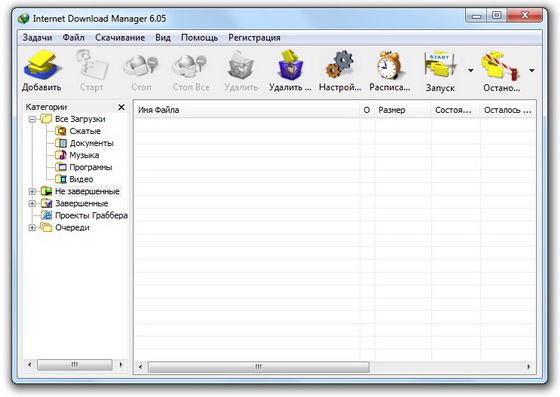This screenshot has height=397, width=560.
Task: Click right arrow of download list scrollbar
Action: [x=529, y=367]
